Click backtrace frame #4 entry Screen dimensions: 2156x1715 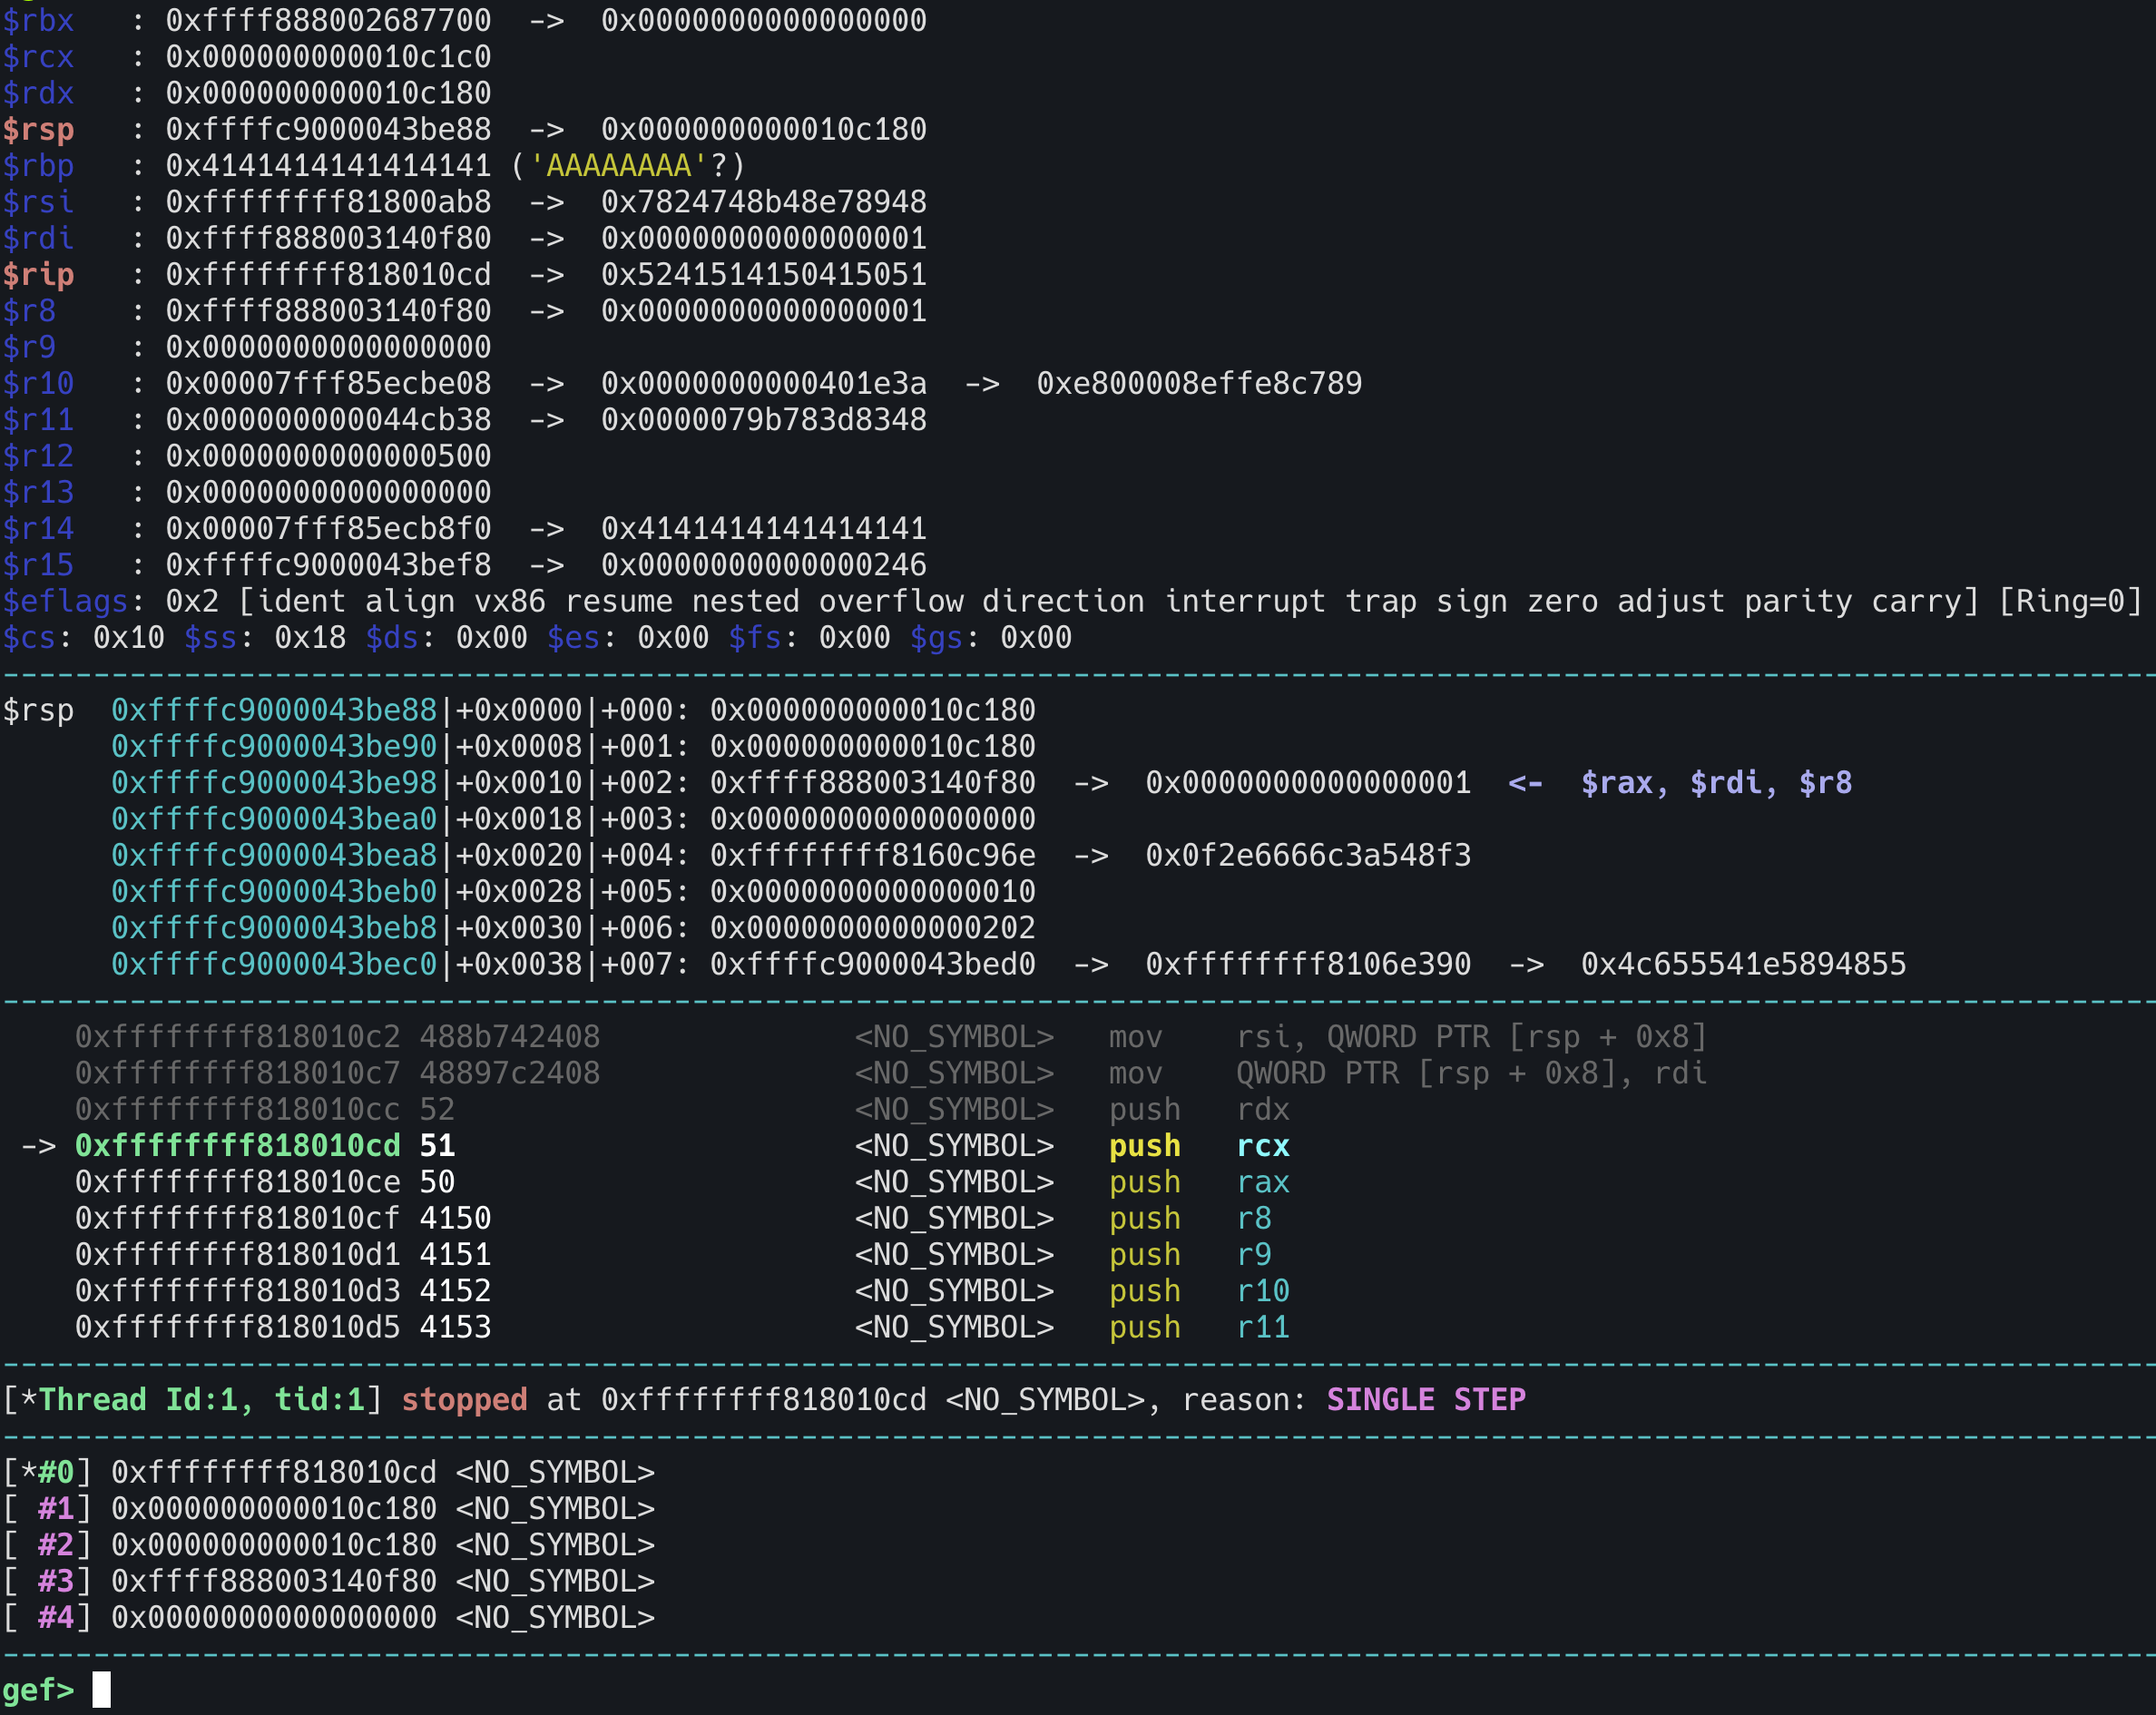(x=330, y=1617)
